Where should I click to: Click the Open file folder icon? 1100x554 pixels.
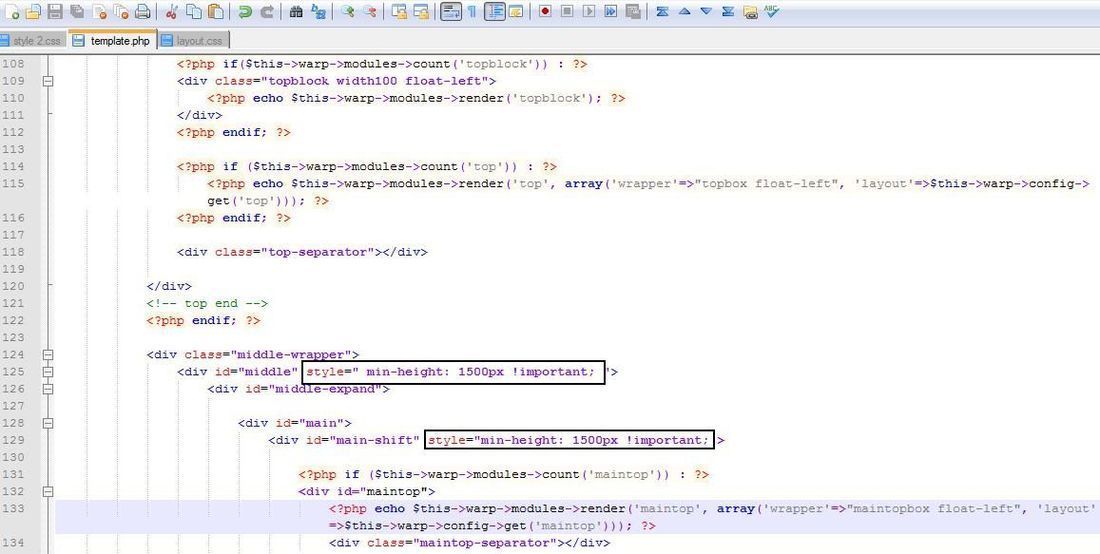click(33, 12)
